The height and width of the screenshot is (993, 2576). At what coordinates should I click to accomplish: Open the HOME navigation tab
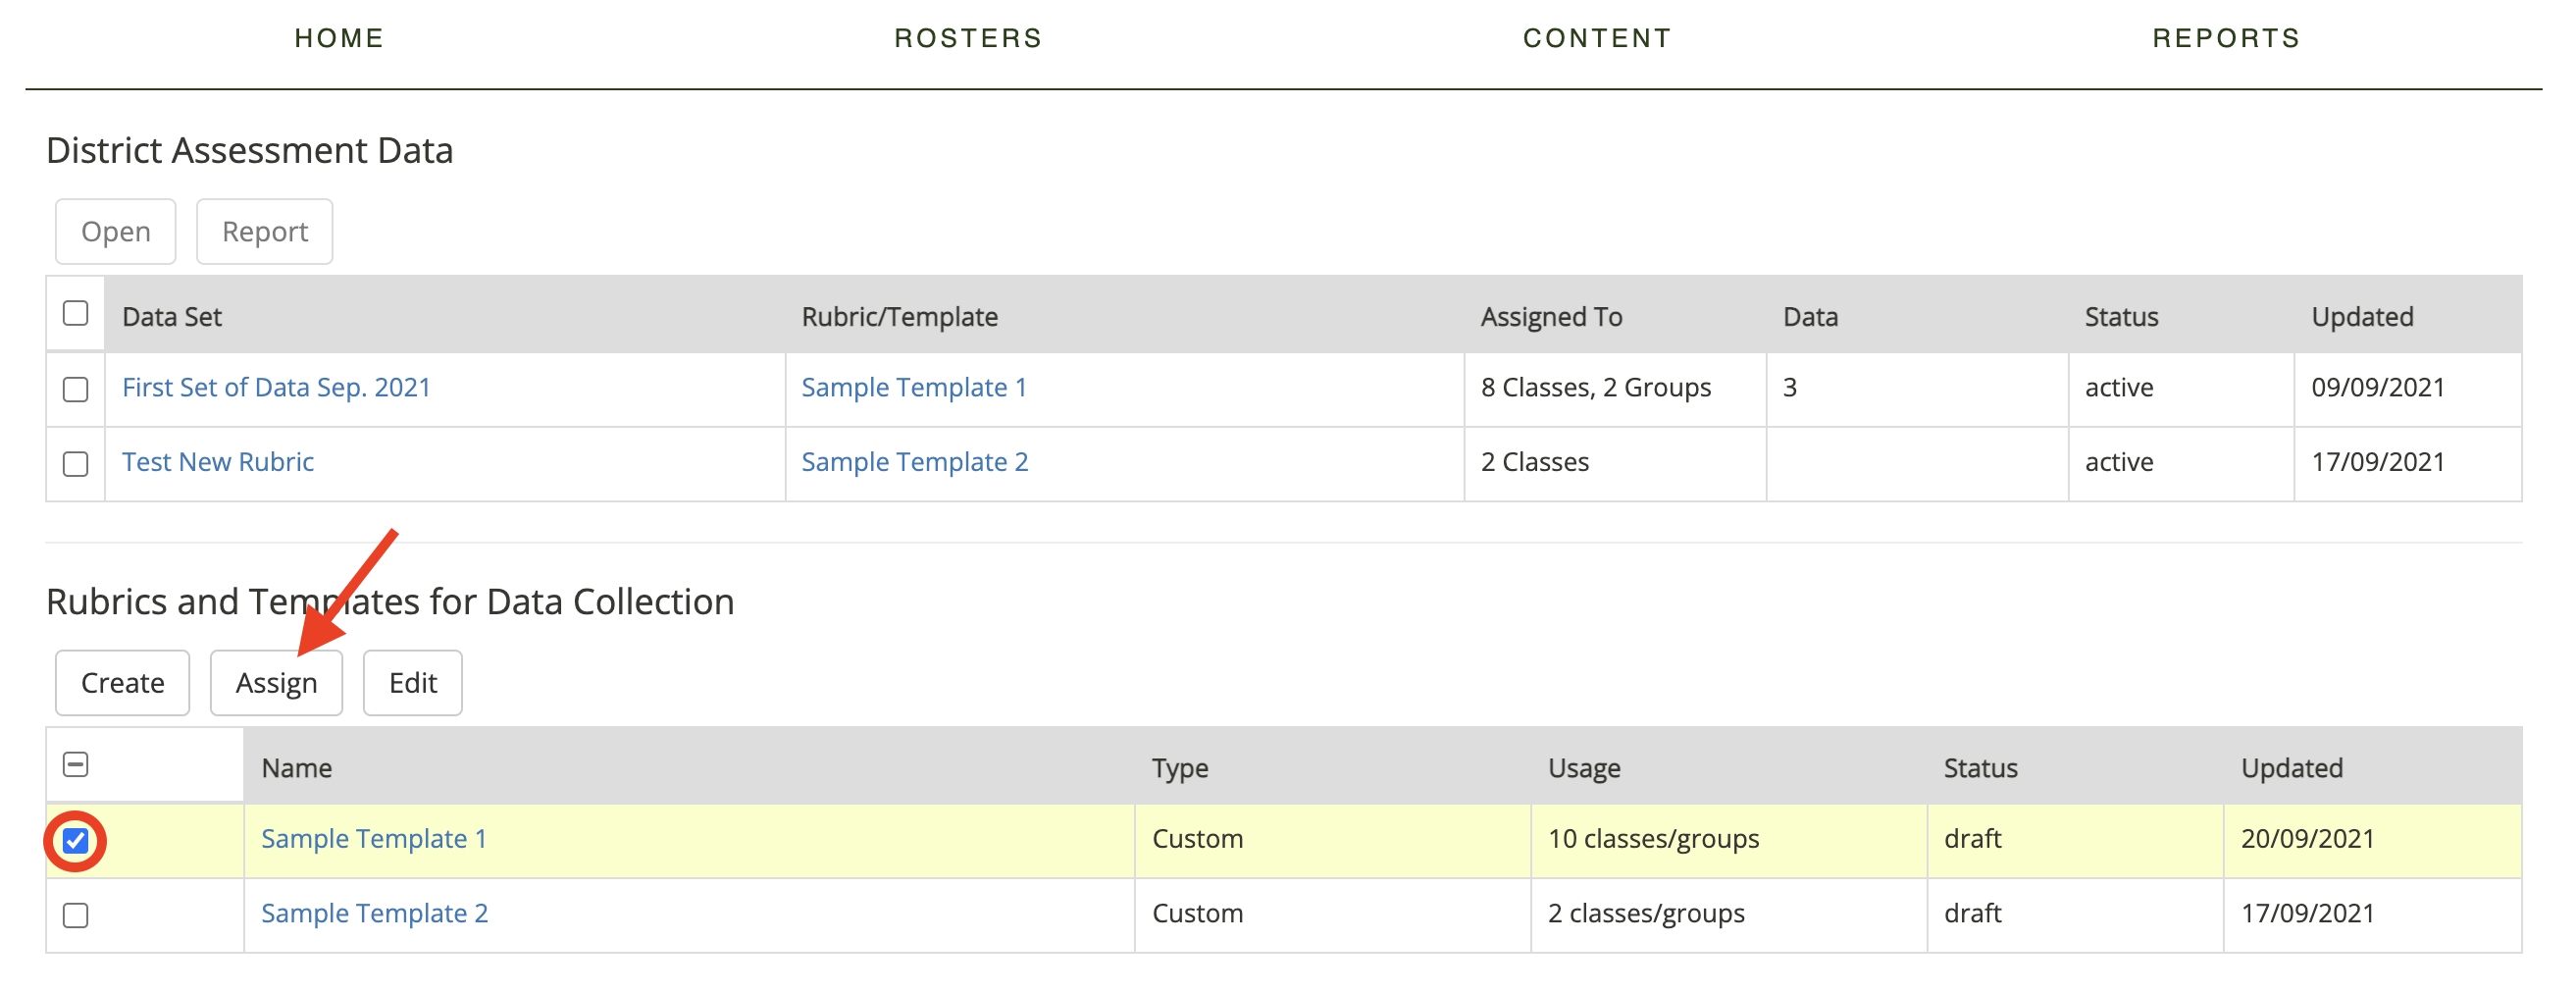[x=339, y=38]
